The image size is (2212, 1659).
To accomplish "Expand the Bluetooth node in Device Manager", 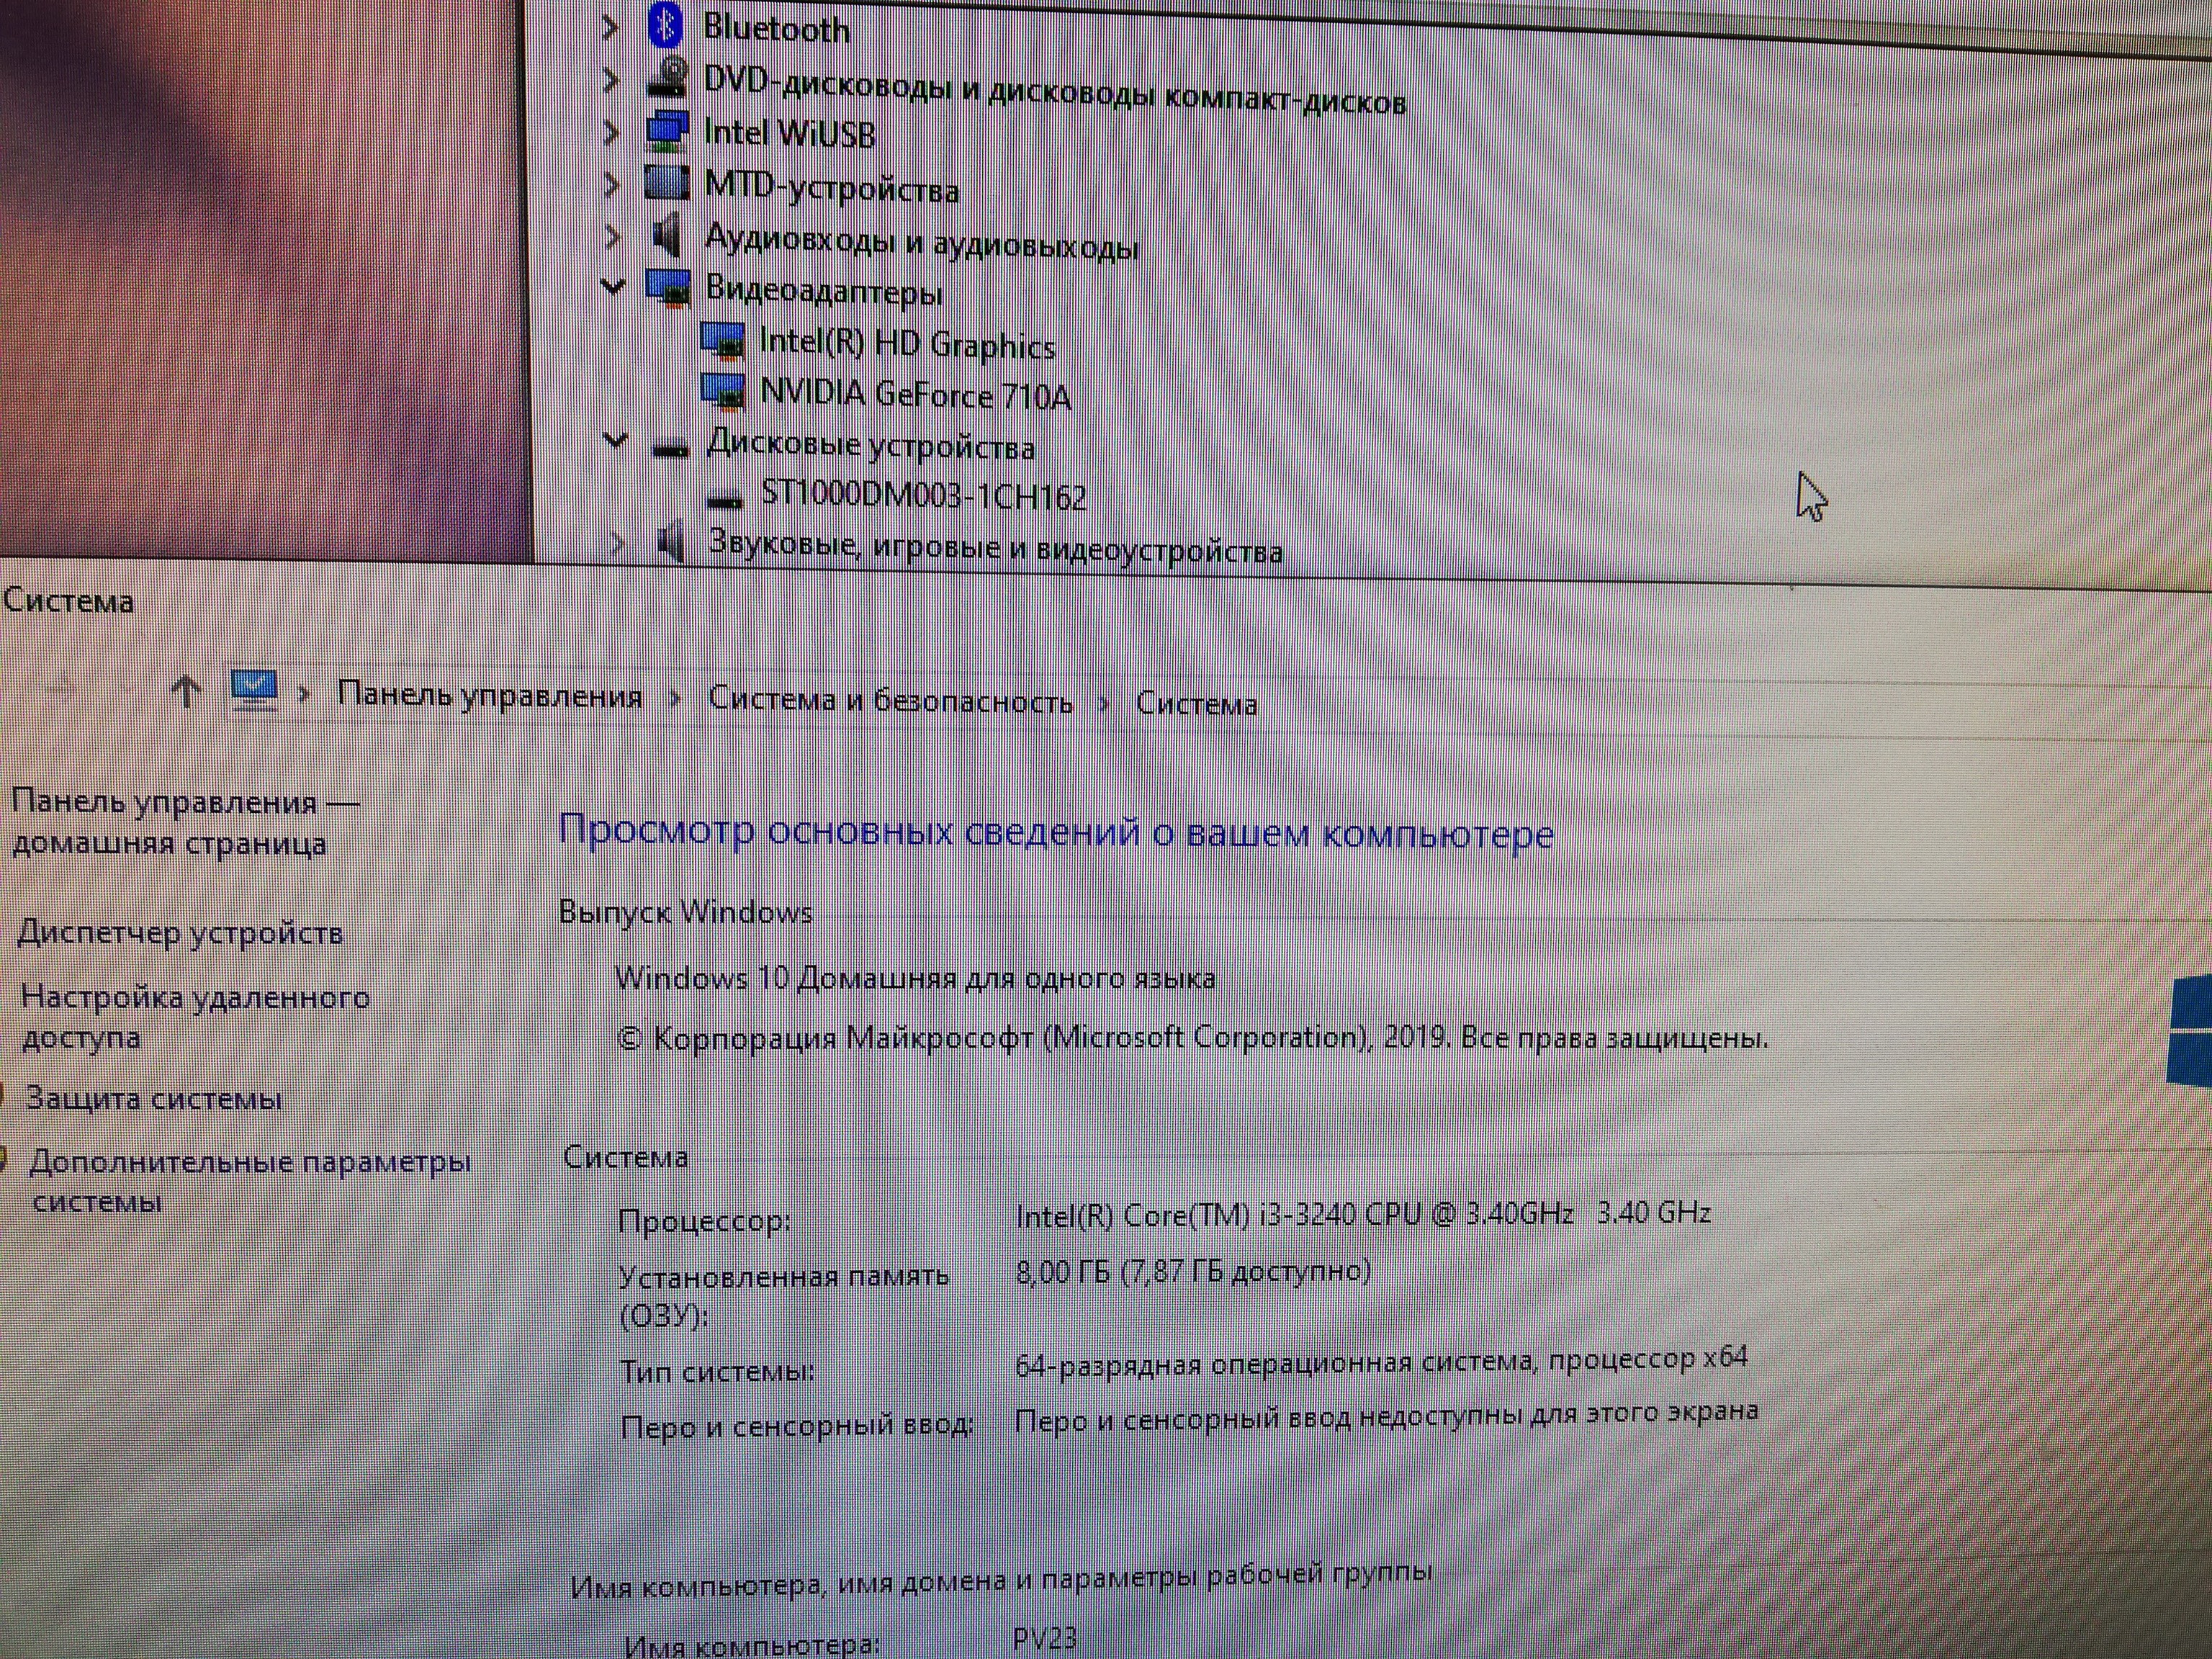I will tap(610, 27).
